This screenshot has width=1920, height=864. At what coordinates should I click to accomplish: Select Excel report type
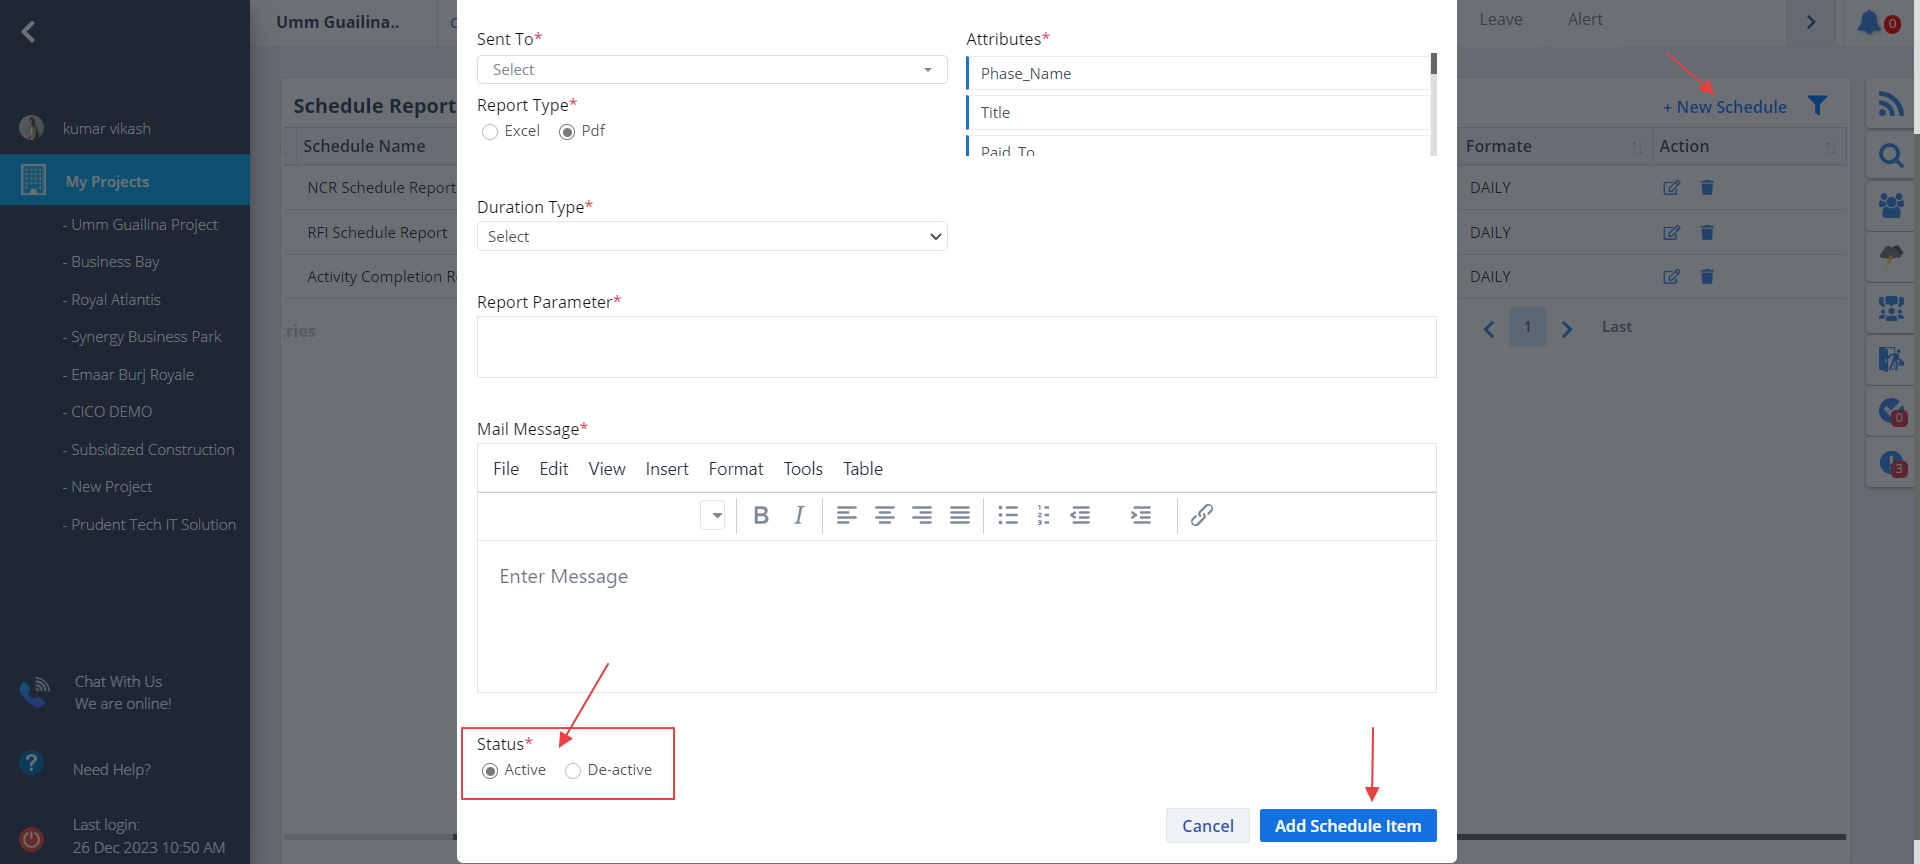(490, 132)
